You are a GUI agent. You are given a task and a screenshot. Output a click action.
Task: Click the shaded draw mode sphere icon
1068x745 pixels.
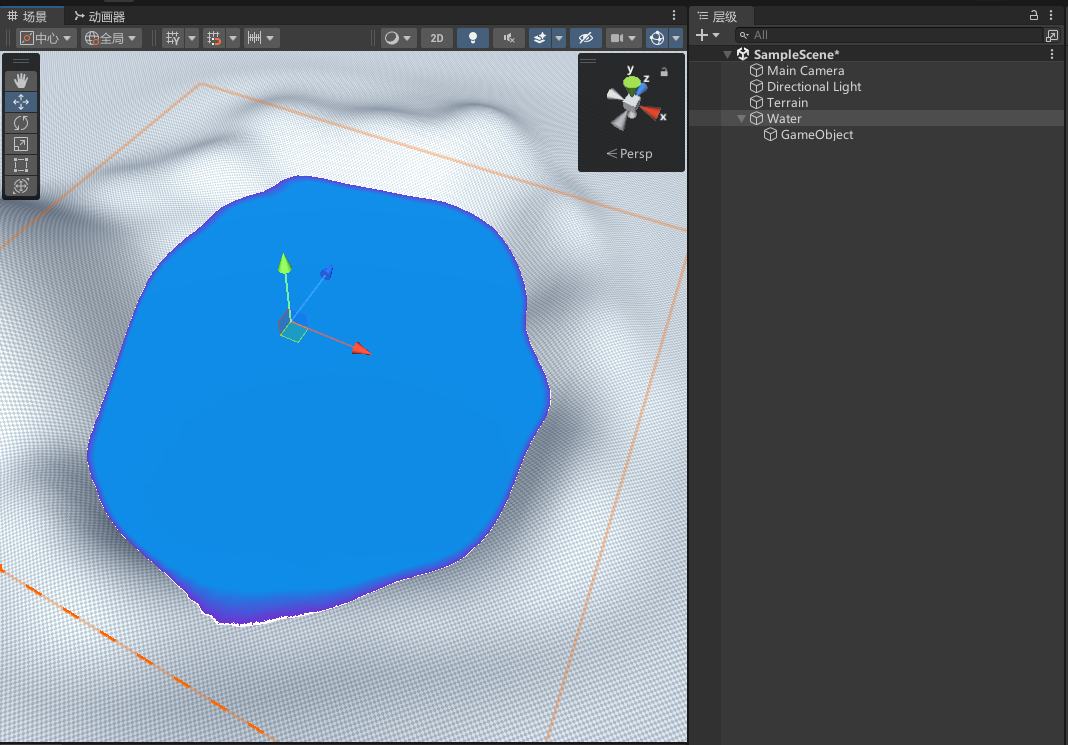[x=391, y=37]
